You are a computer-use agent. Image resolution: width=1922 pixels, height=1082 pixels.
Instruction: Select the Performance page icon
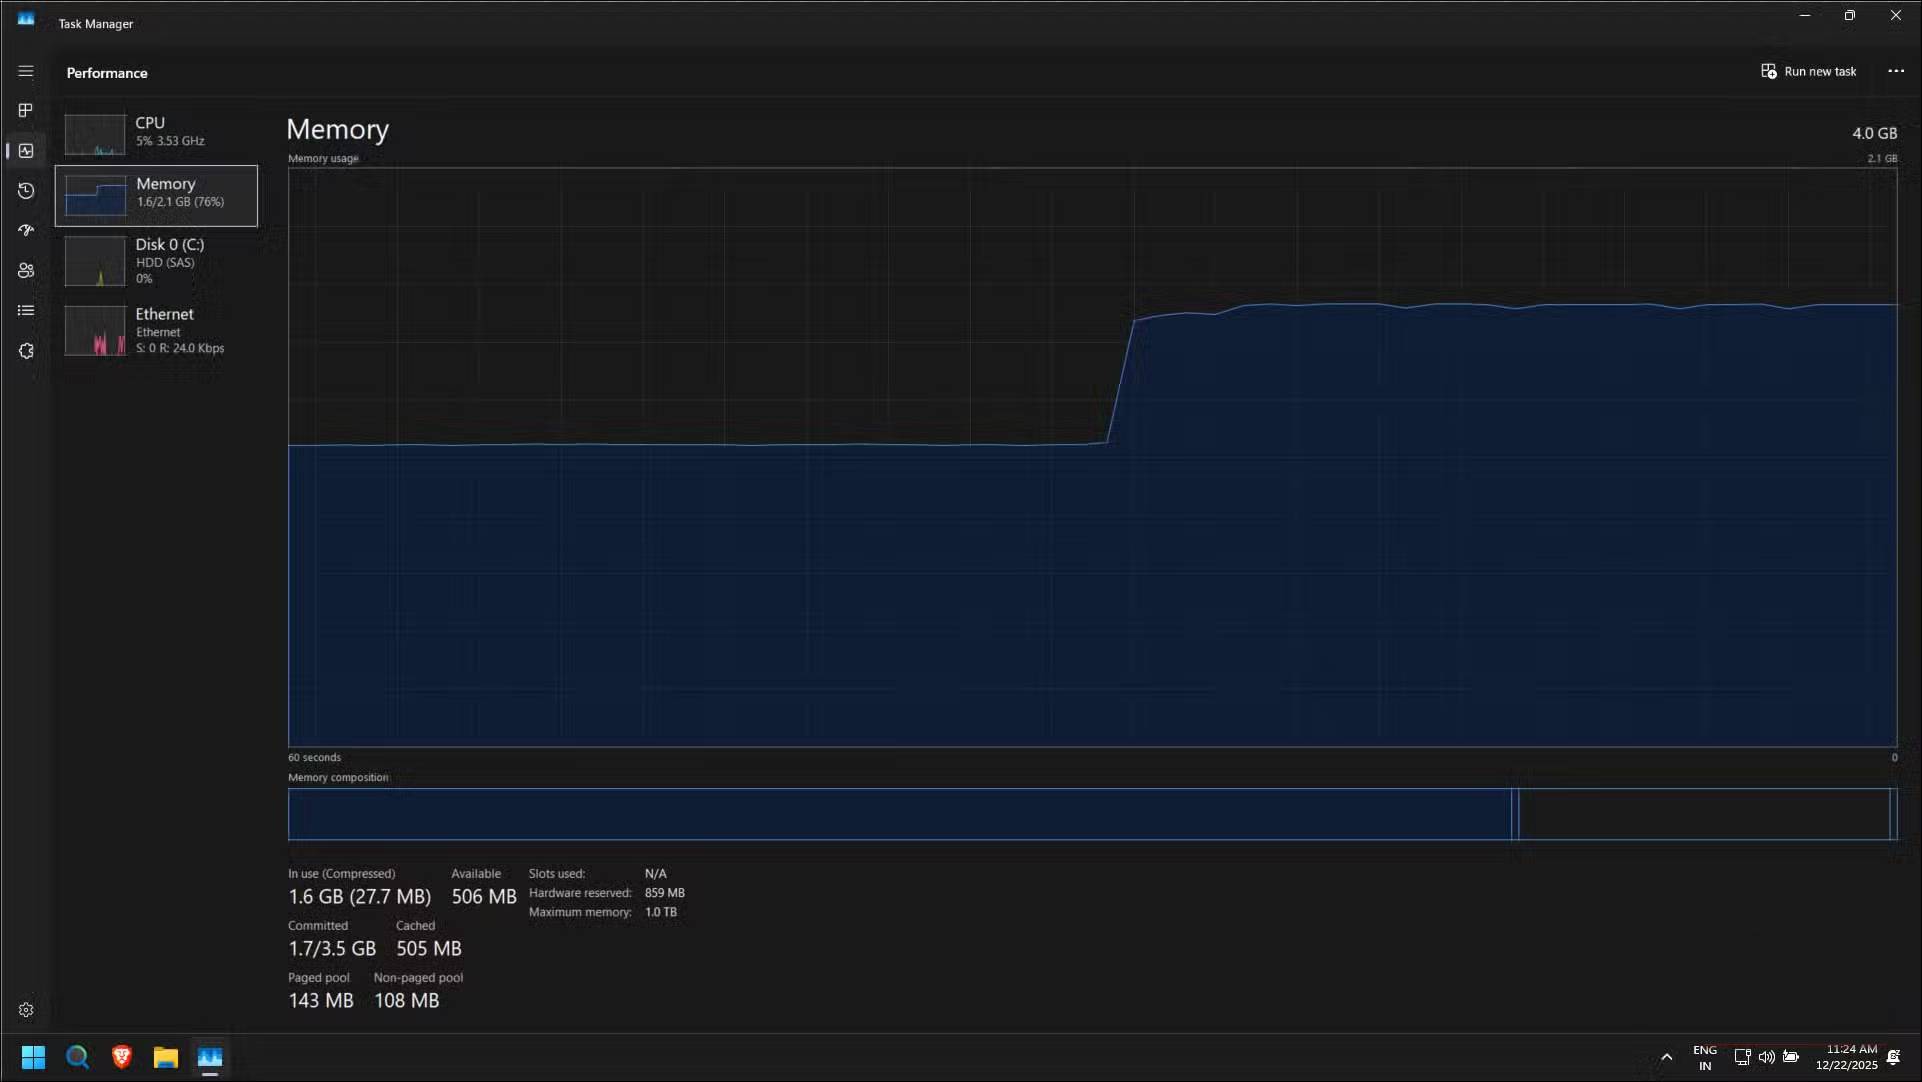tap(26, 150)
